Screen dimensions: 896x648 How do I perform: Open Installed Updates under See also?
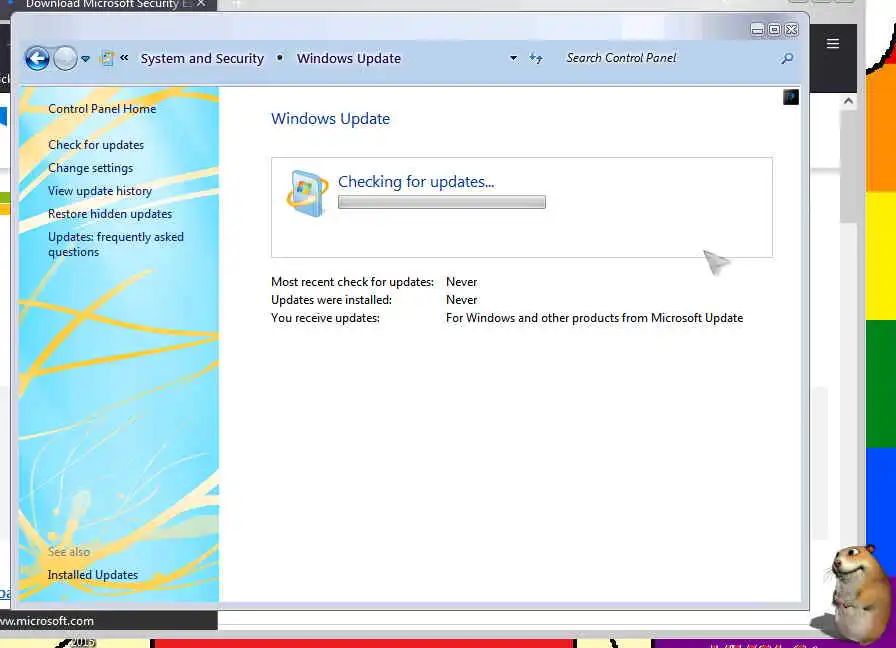point(93,575)
